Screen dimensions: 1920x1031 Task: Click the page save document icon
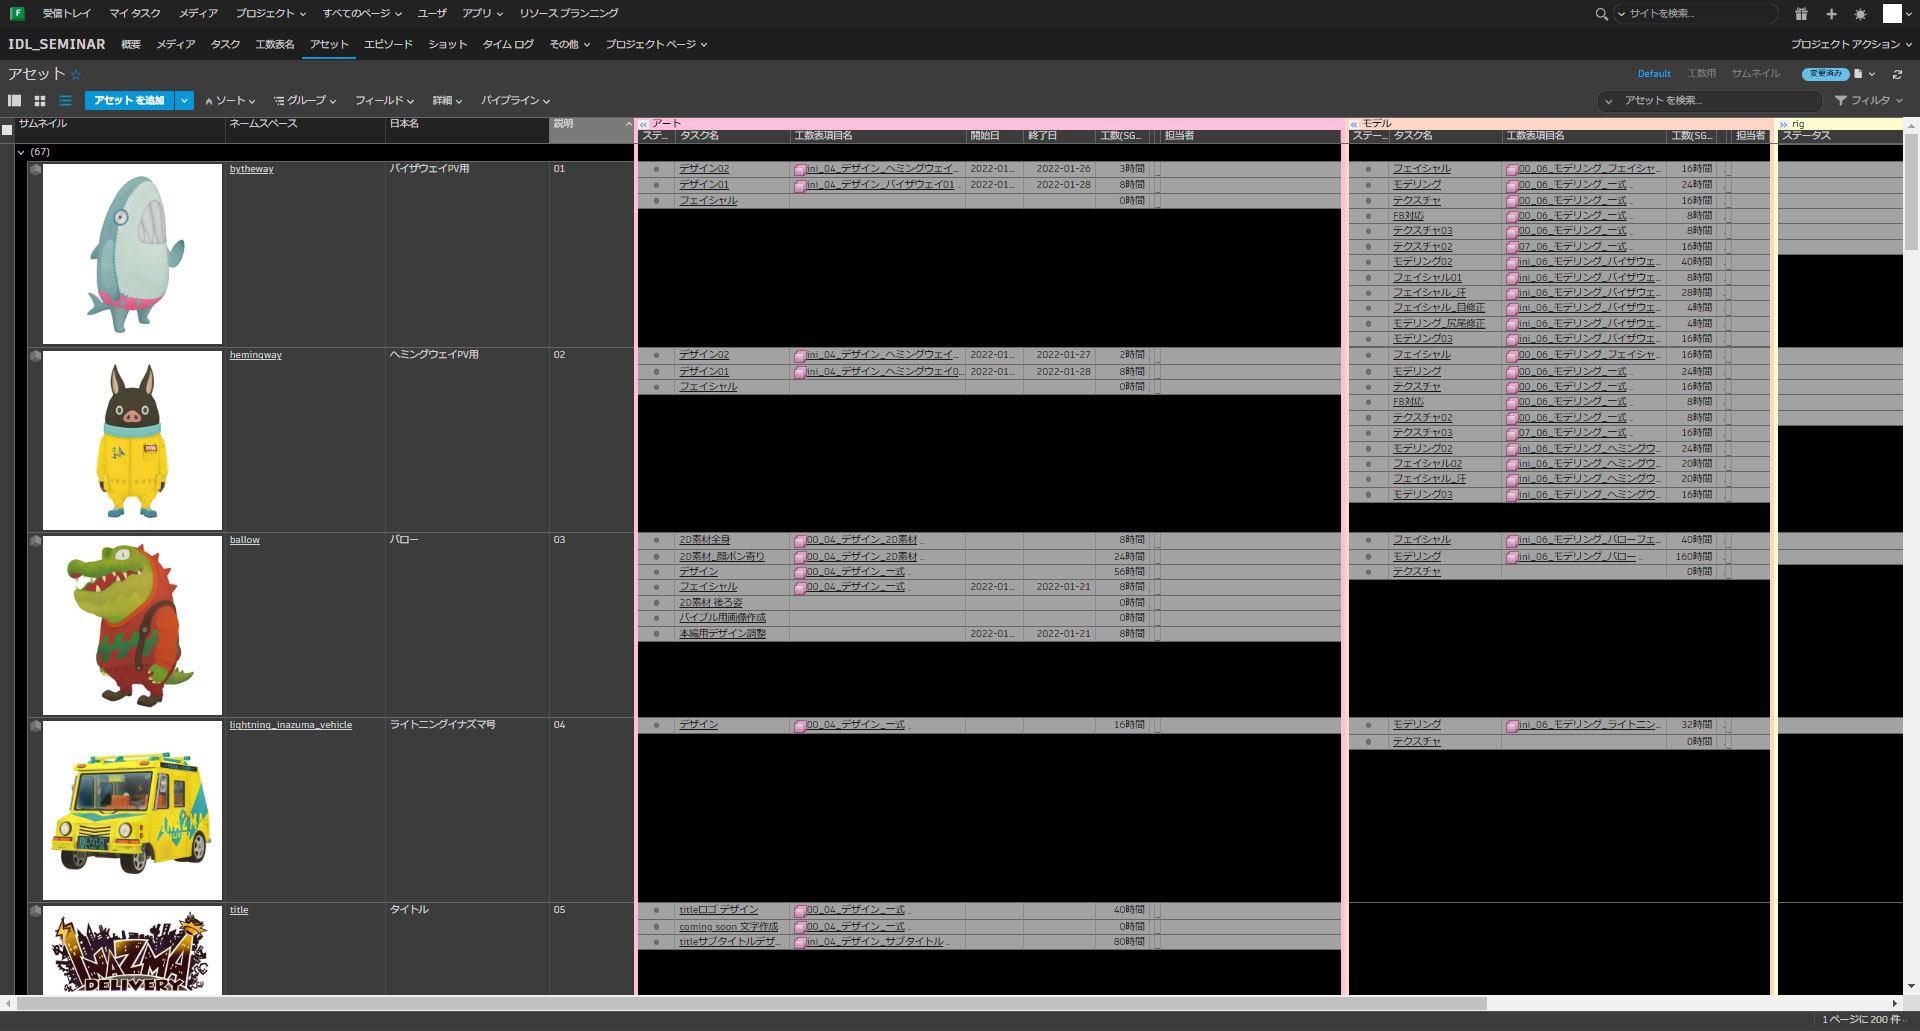pos(1858,74)
